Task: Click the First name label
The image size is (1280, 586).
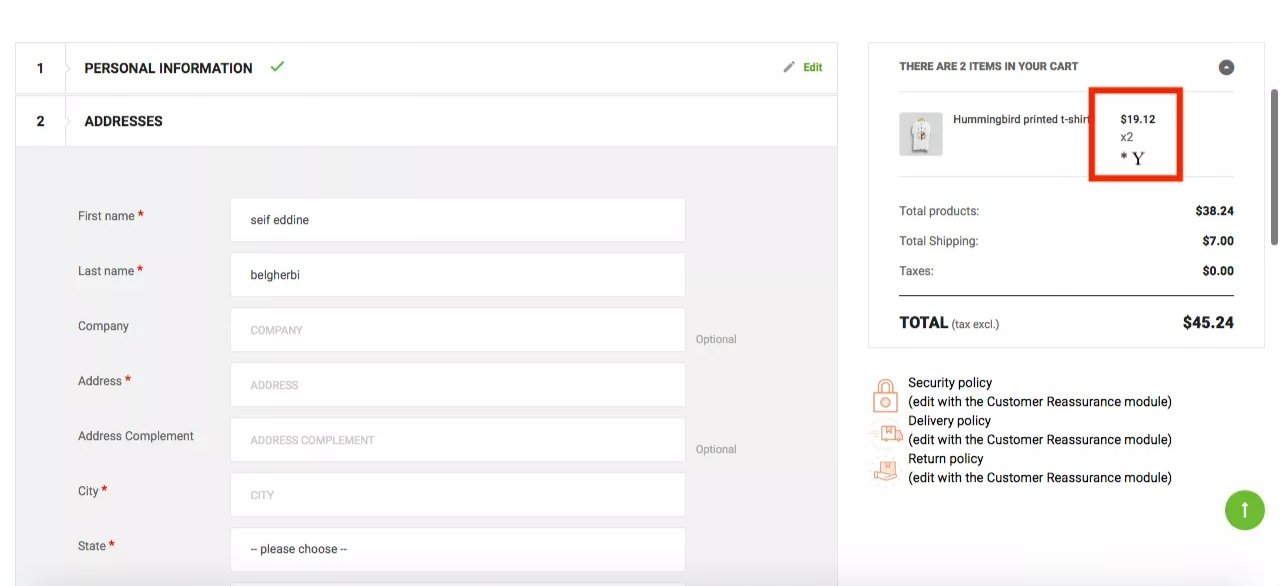Action: pos(106,216)
